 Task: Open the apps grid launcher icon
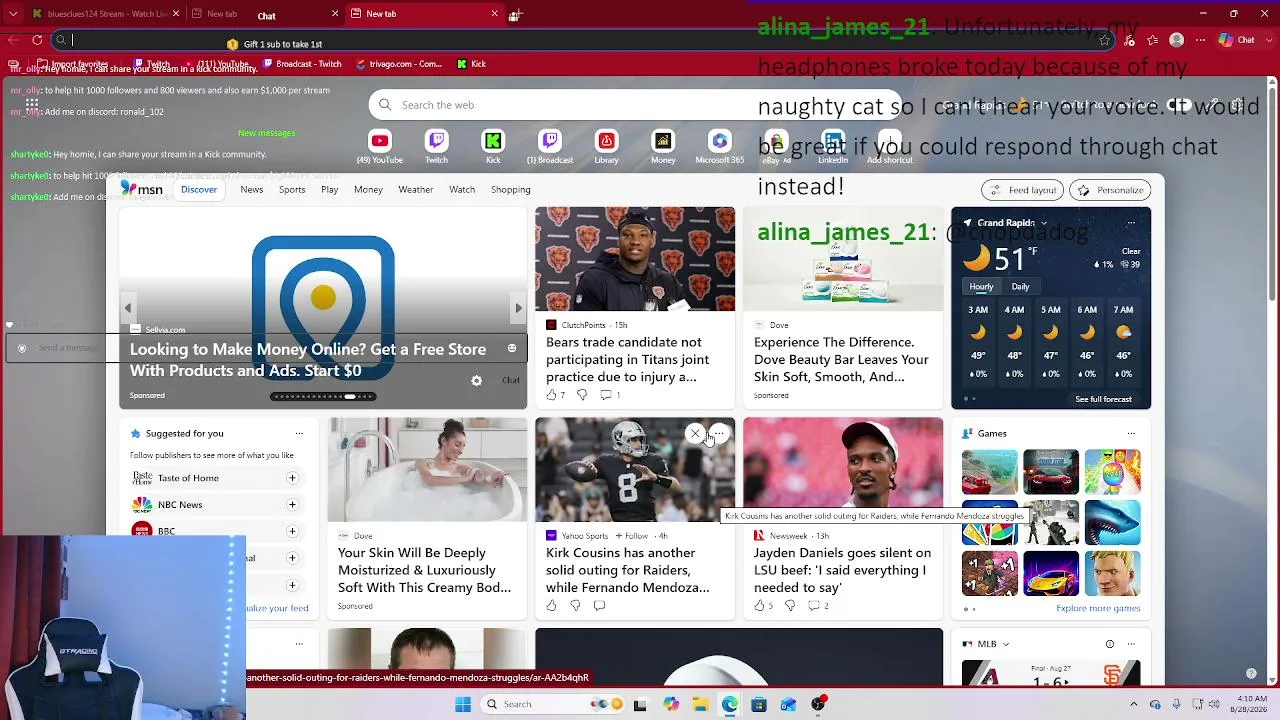(32, 104)
